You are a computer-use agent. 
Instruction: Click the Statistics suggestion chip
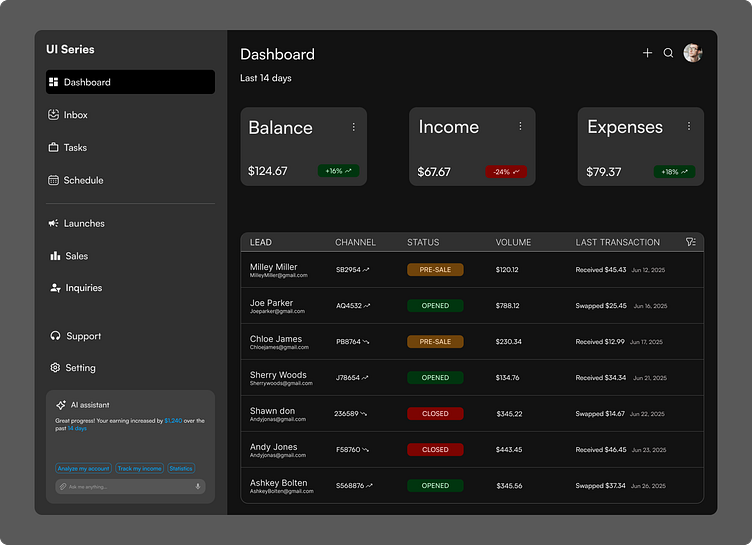181,468
